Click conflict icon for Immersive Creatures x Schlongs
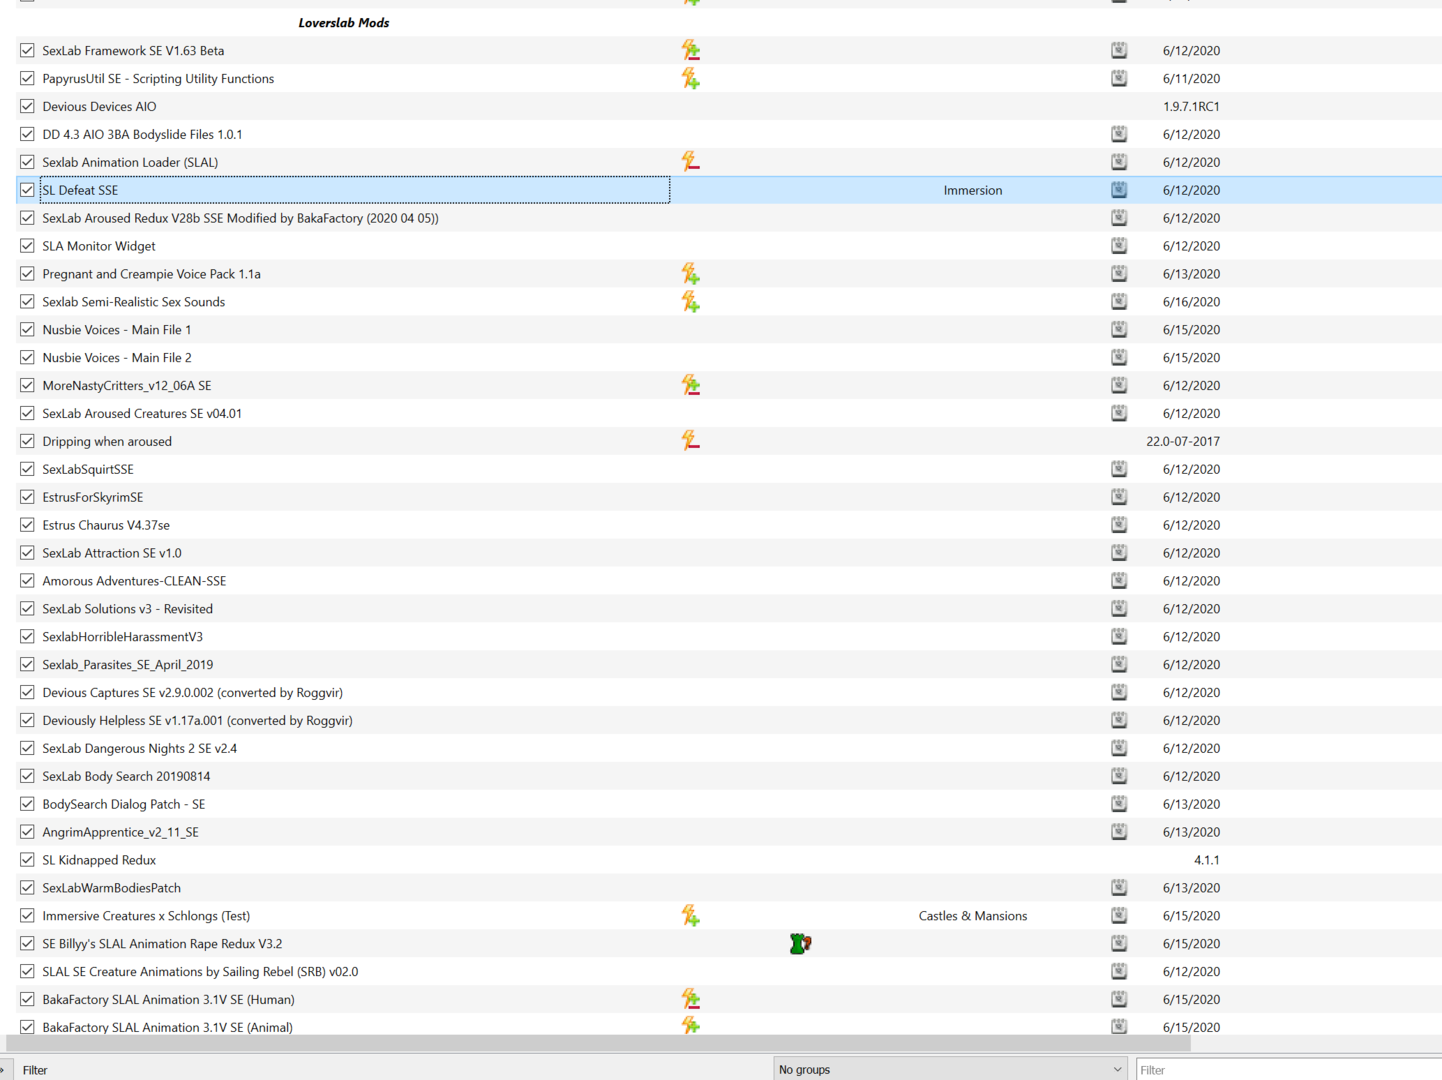Viewport: 1442px width, 1080px height. [690, 916]
